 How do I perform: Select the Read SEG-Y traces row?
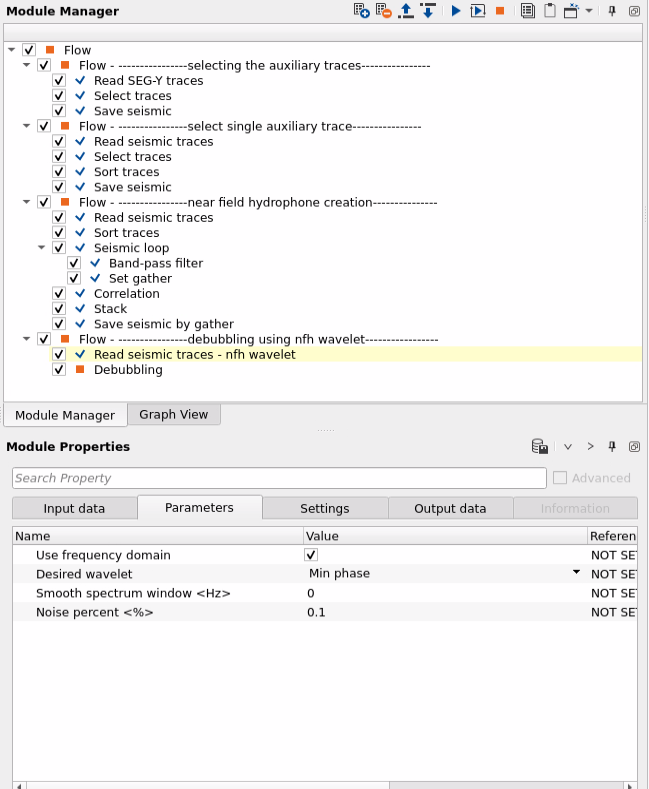pos(148,80)
